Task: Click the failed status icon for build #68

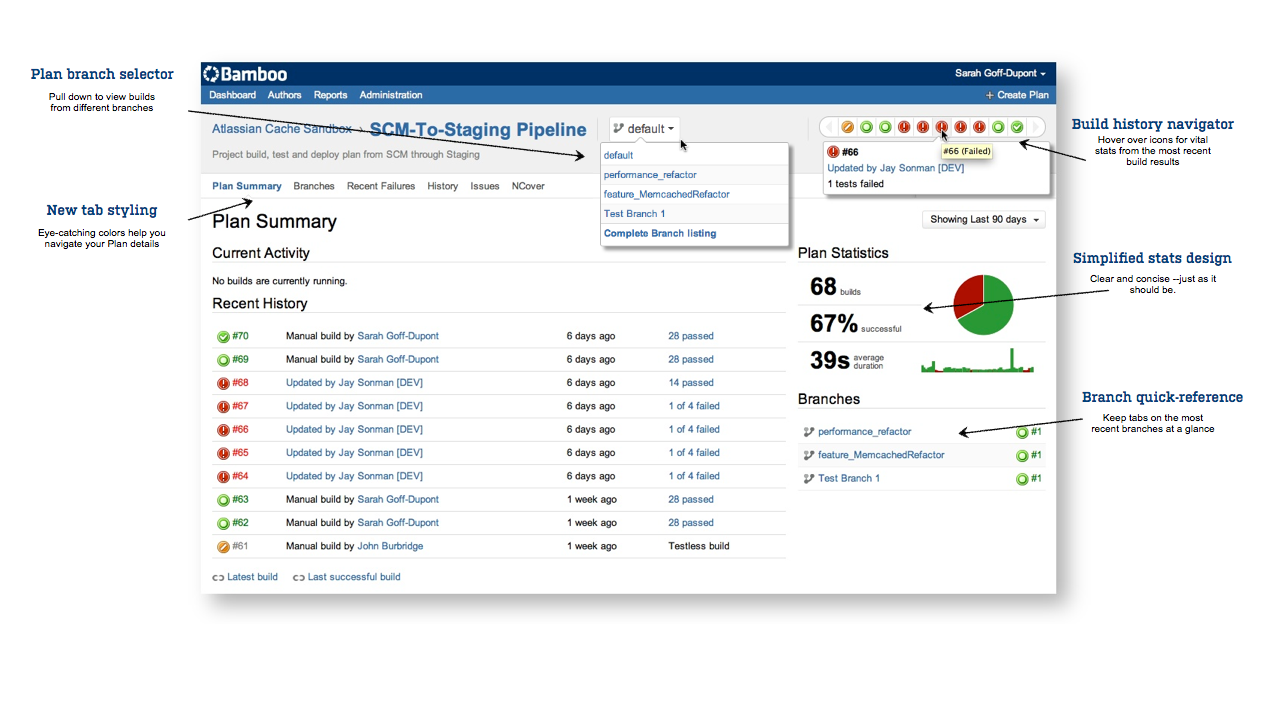Action: click(223, 383)
